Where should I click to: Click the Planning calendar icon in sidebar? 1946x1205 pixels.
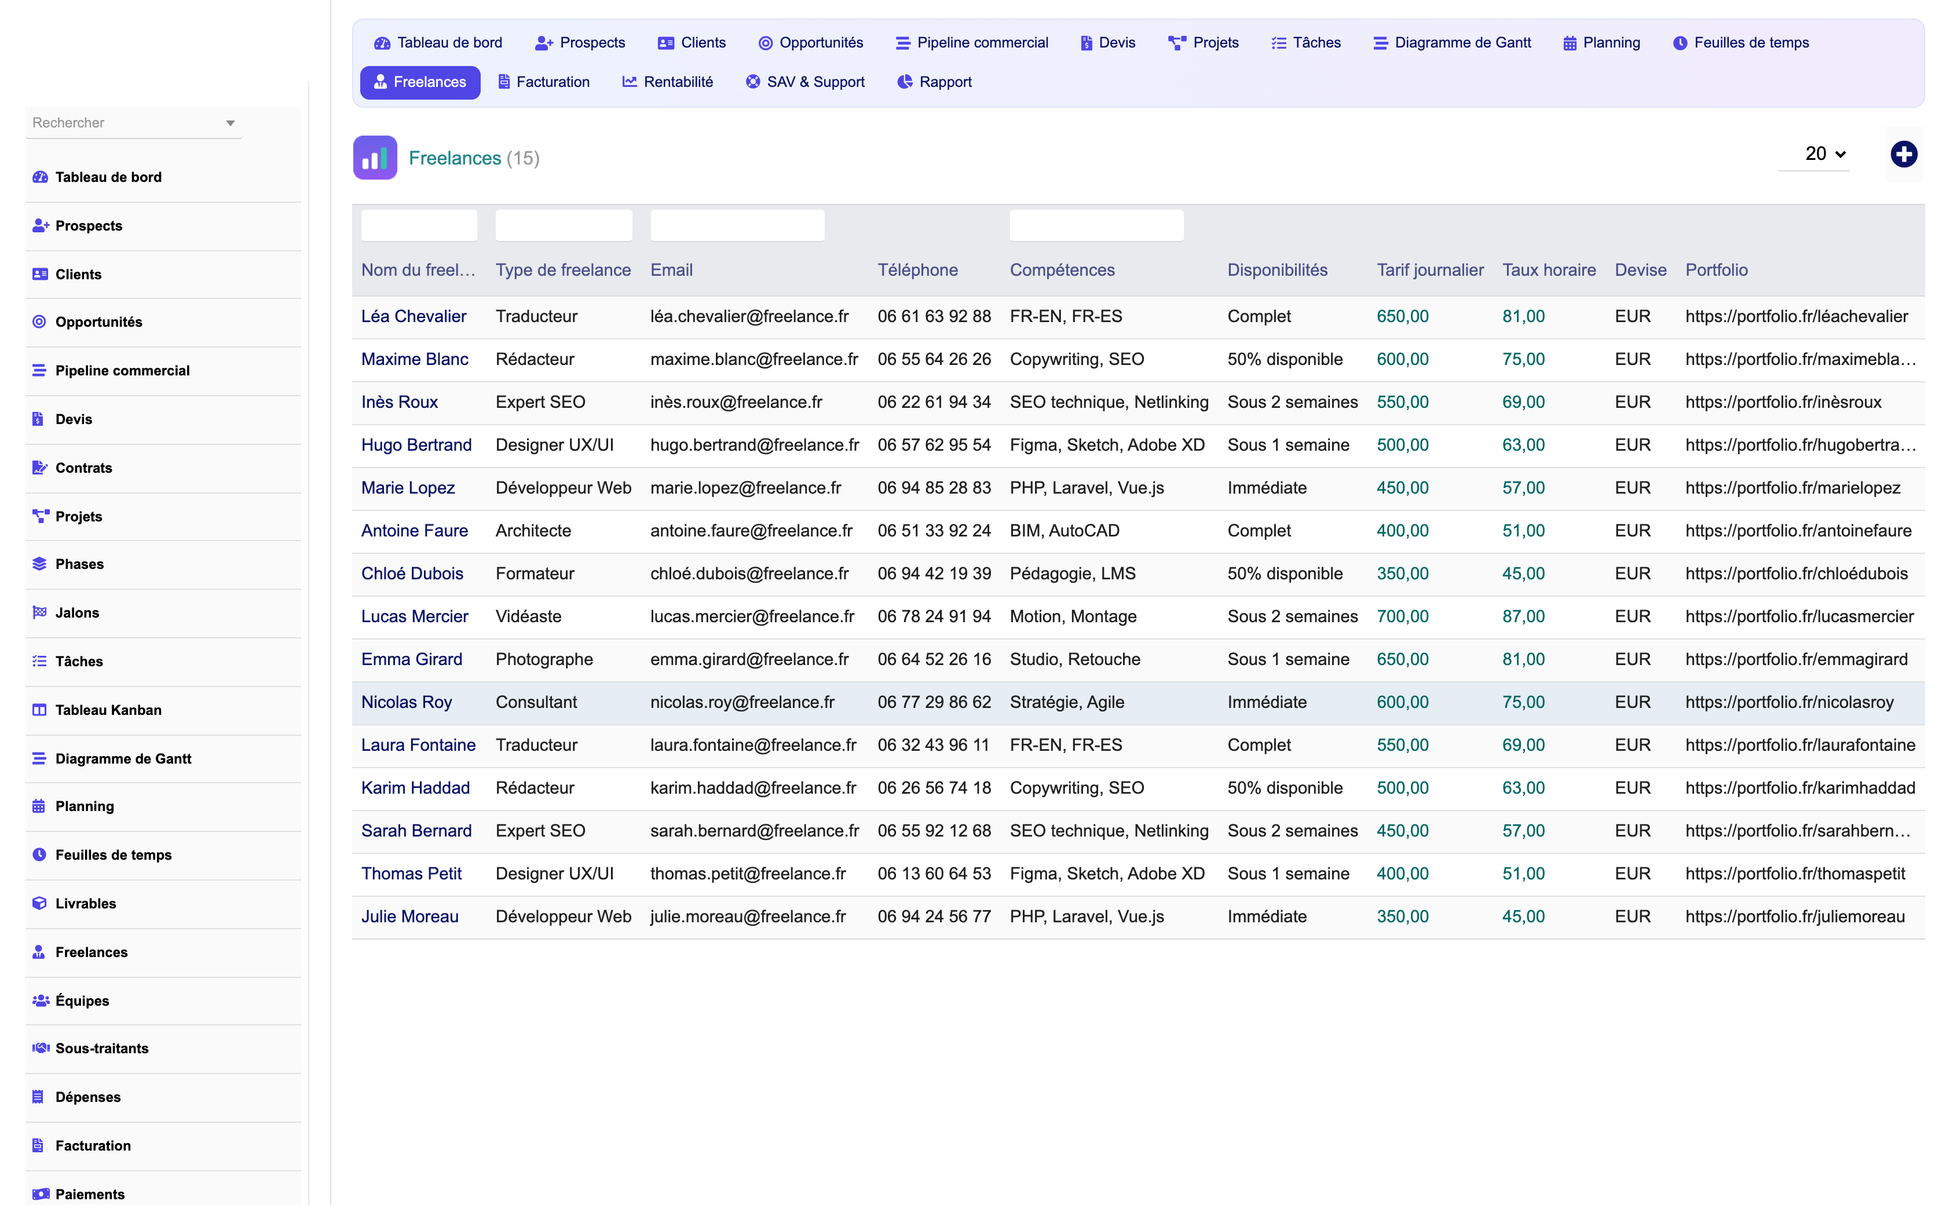[39, 806]
